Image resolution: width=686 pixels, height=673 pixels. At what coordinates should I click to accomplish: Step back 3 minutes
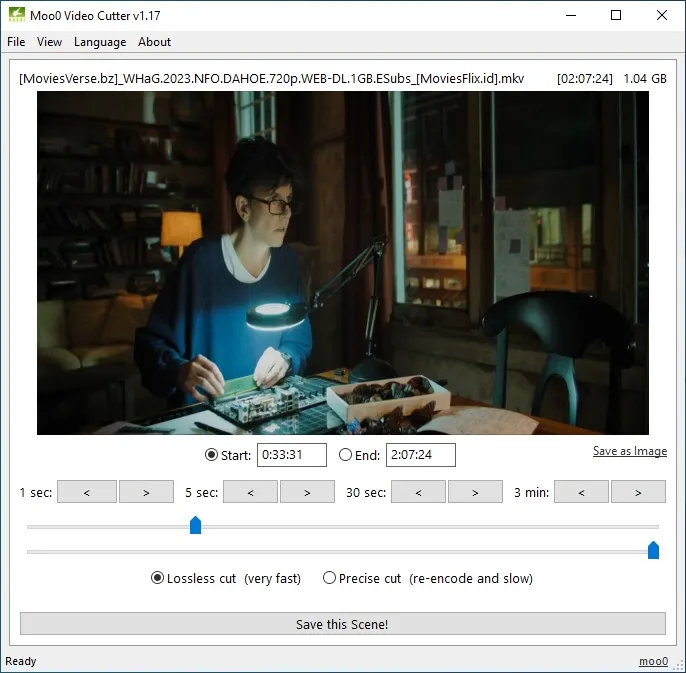point(581,492)
